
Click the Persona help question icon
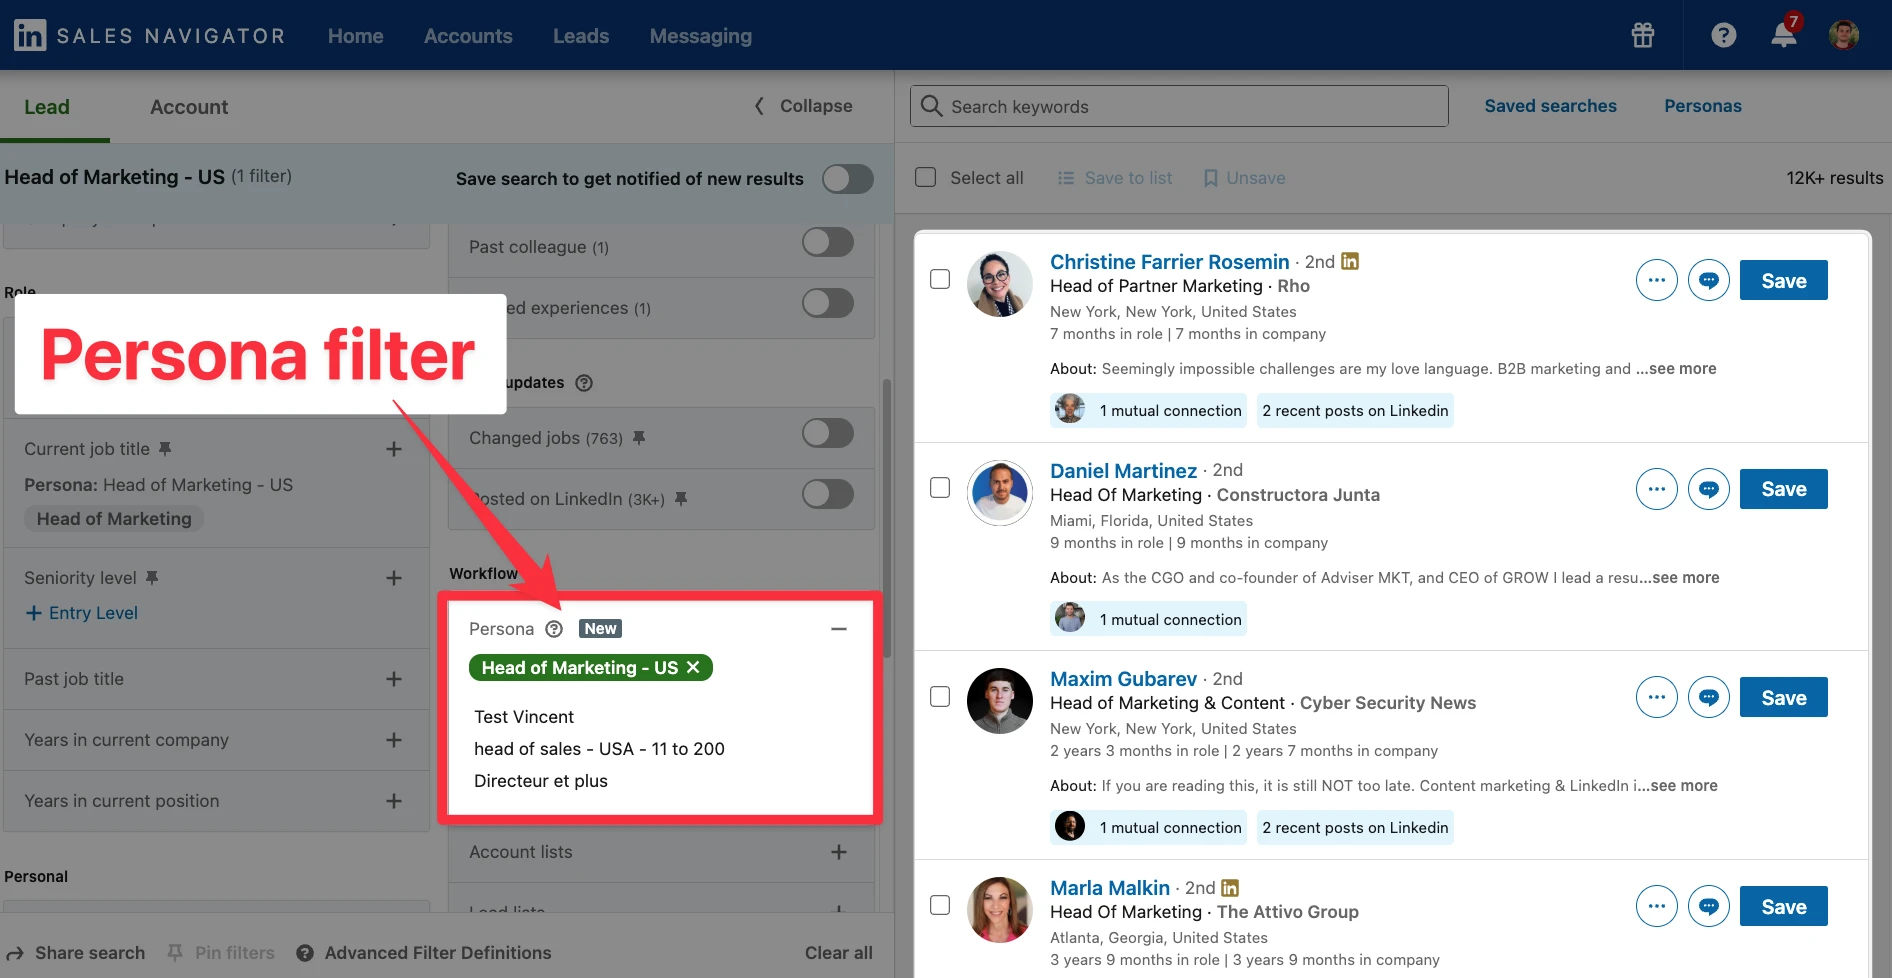point(554,628)
